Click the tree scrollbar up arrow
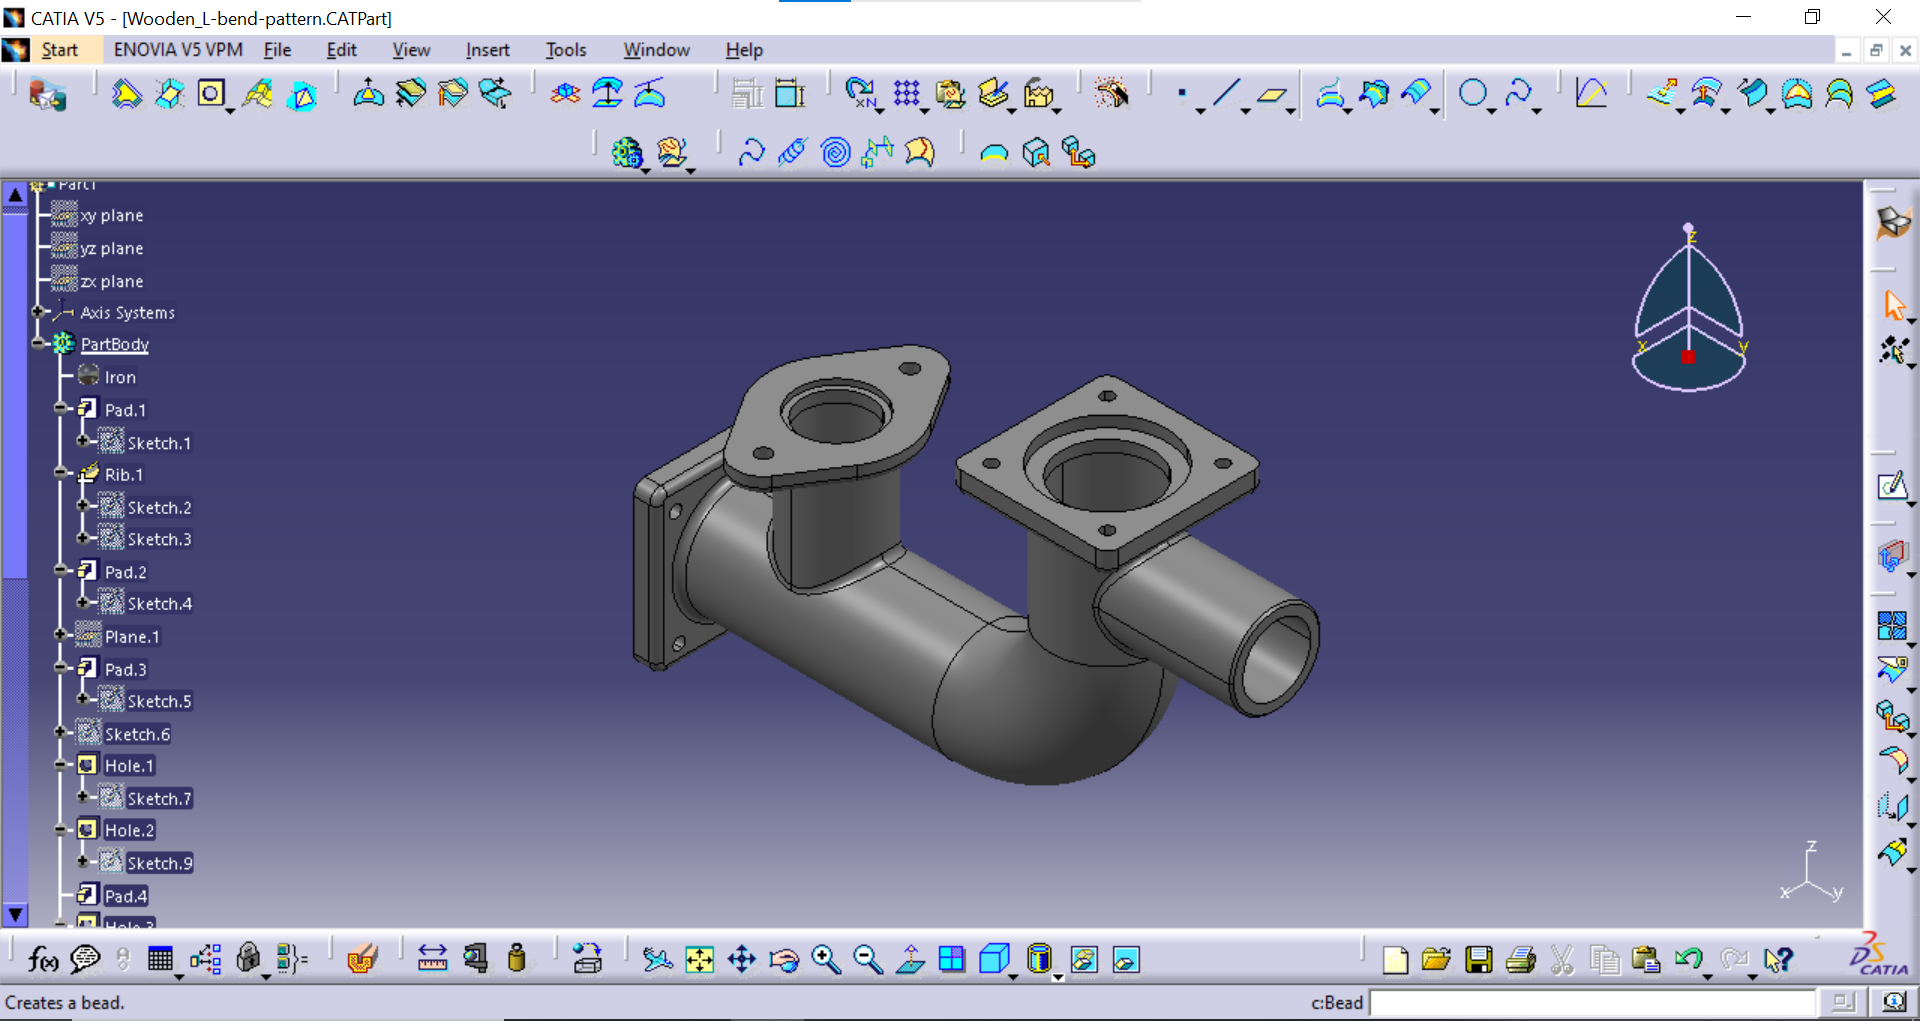 tap(15, 195)
